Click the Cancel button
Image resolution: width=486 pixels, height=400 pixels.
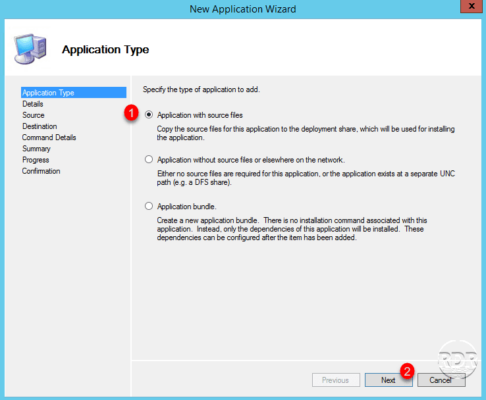click(441, 380)
